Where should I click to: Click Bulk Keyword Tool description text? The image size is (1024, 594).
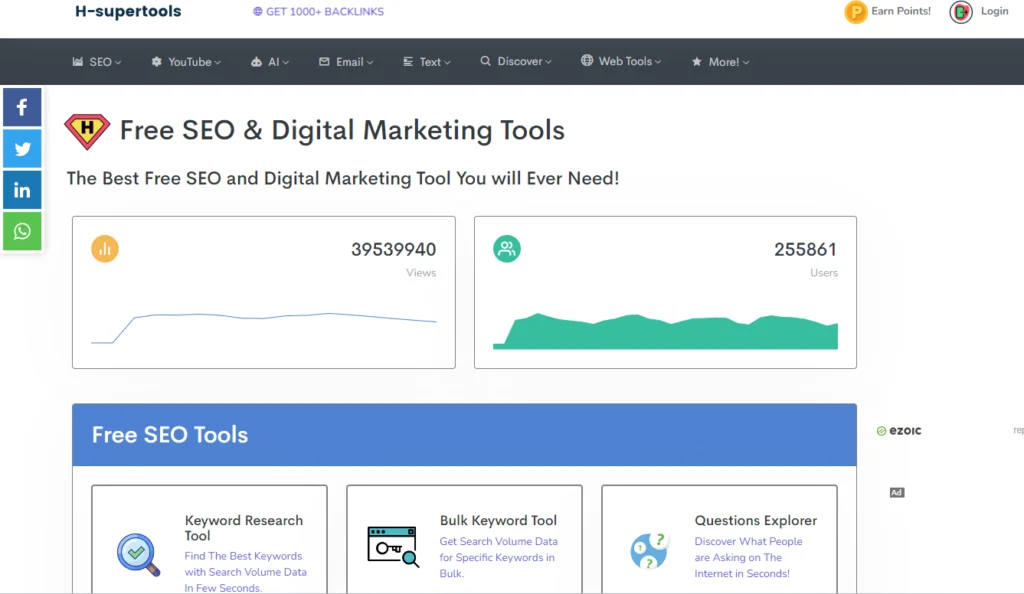click(498, 557)
